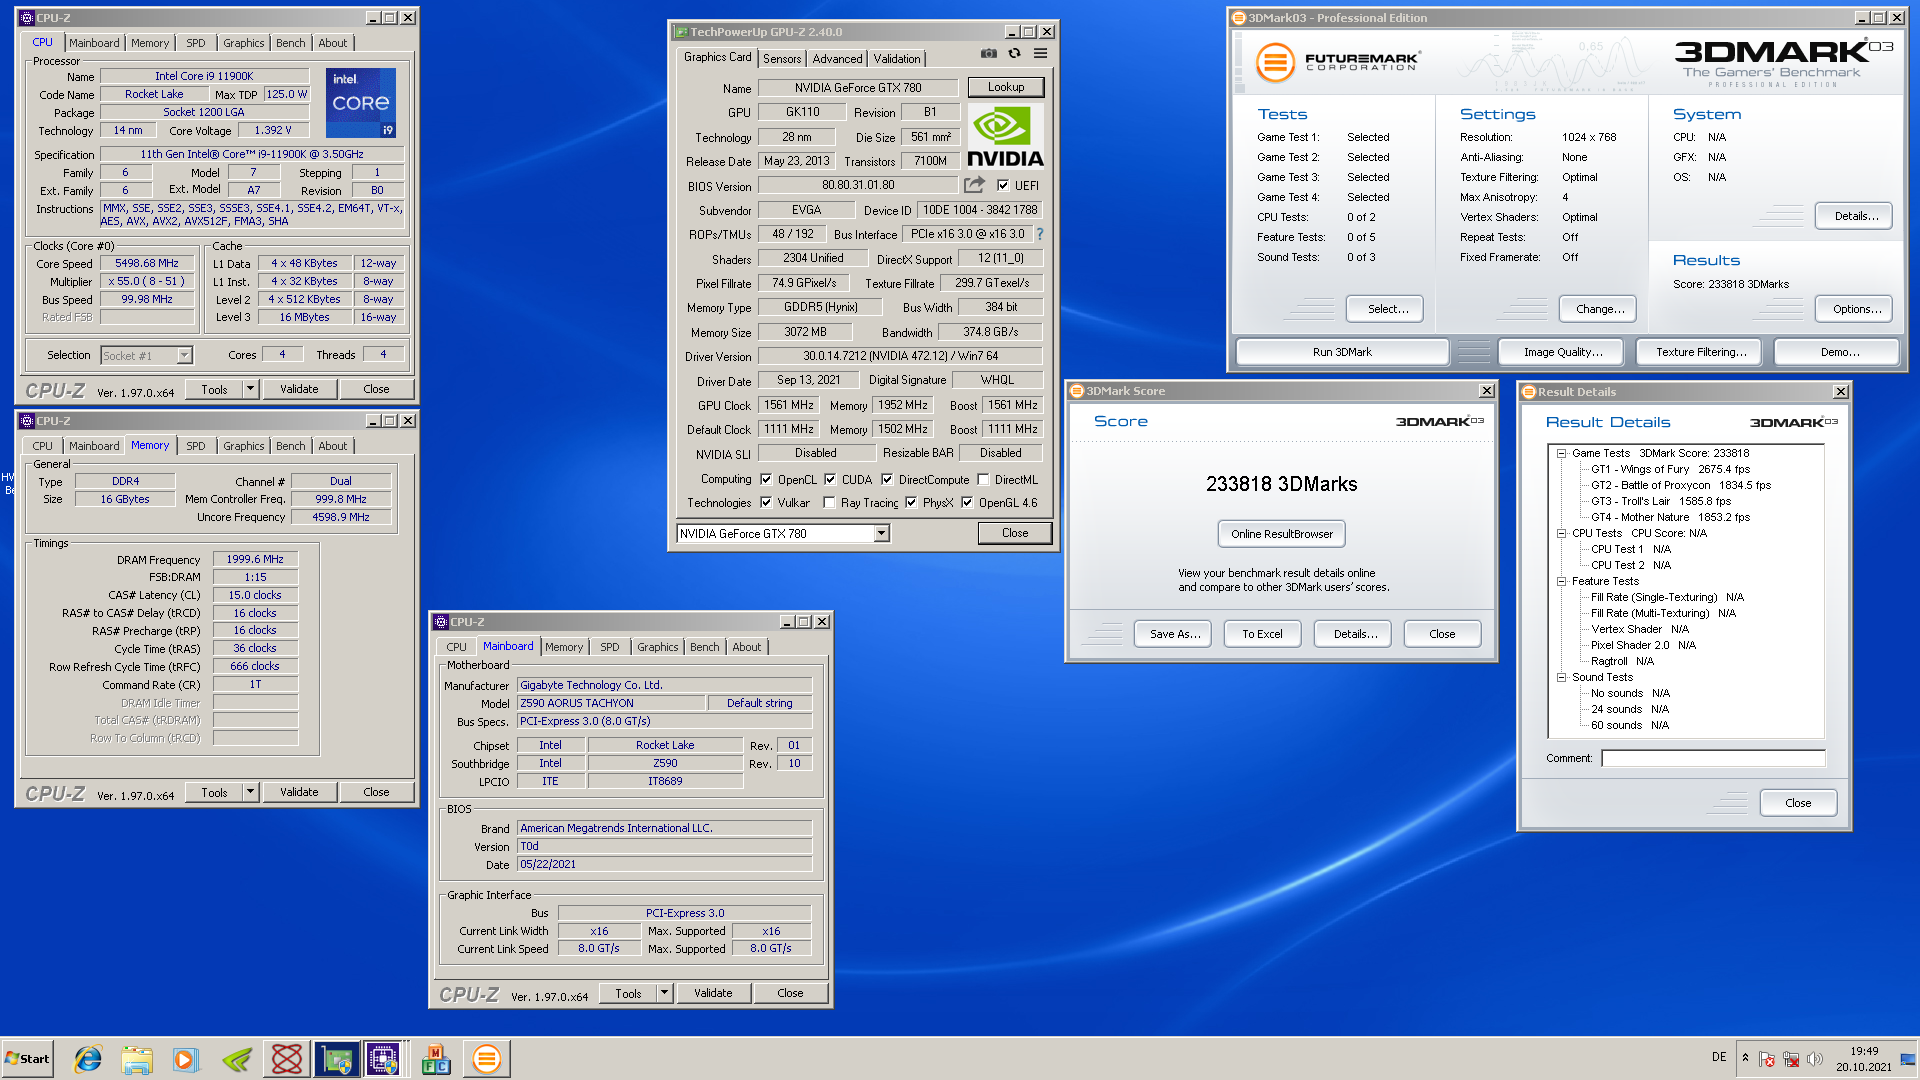The height and width of the screenshot is (1080, 1920).
Task: Open Bench tab in CPU-Z Mainboard window
Action: click(704, 647)
